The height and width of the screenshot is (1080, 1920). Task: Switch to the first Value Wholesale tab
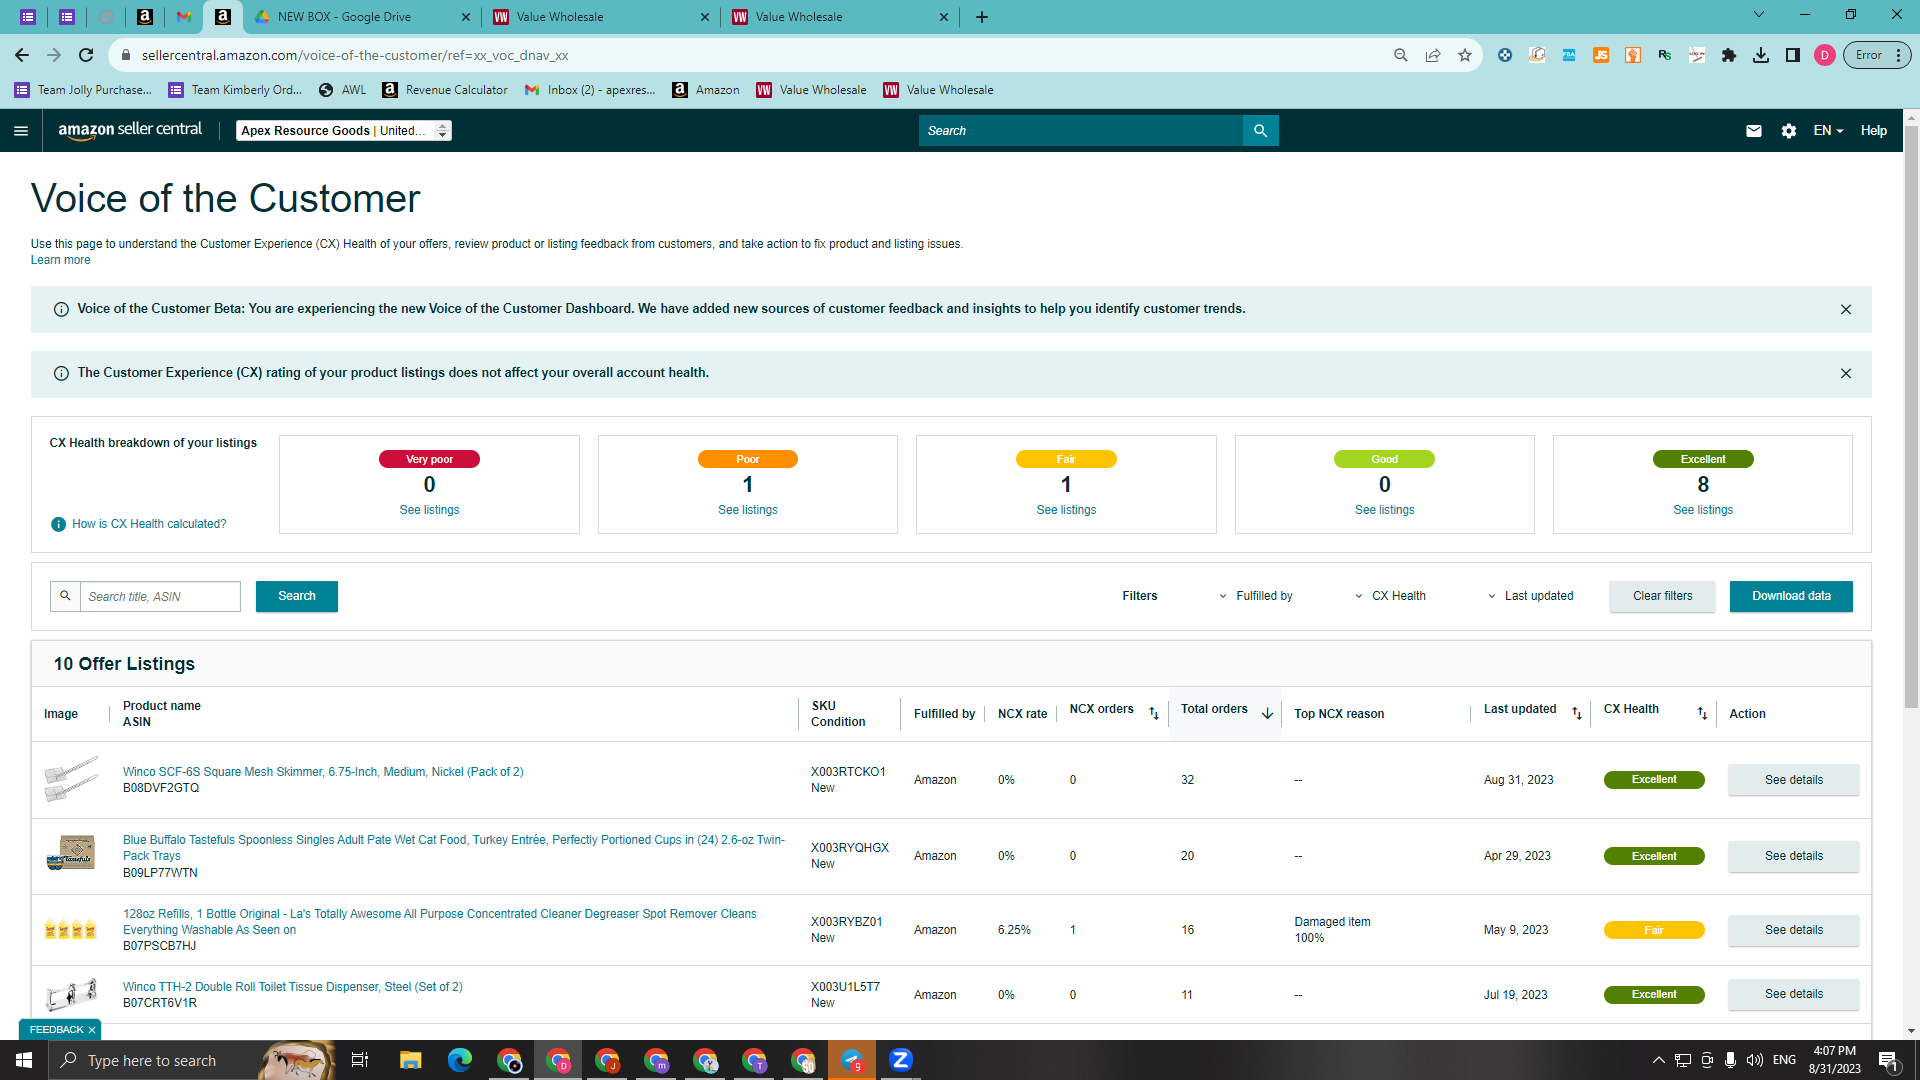click(602, 17)
